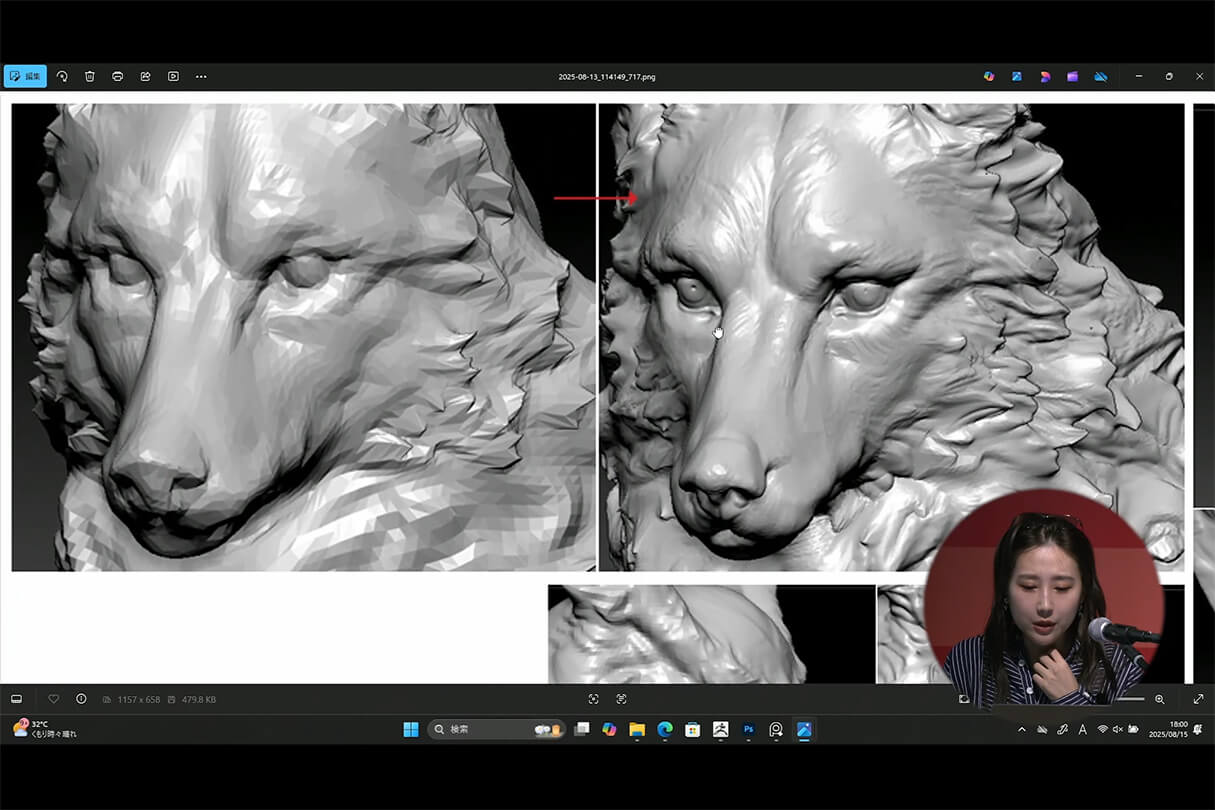Open the OneDrive cloud icon in title bar

pyautogui.click(x=1100, y=76)
